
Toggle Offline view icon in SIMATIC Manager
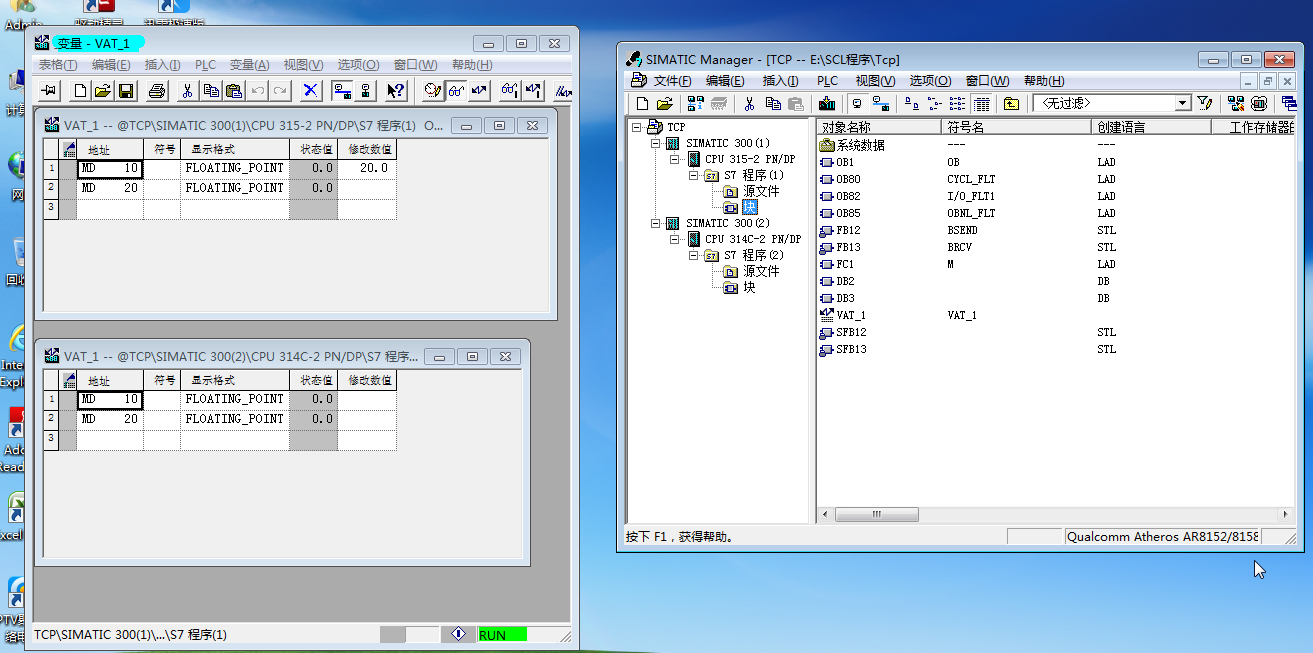[857, 103]
